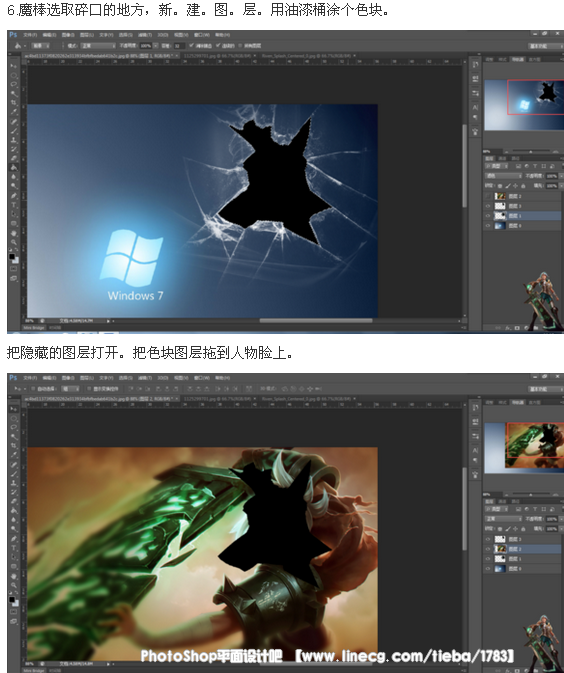Enable the 所有图层 all layers checkbox
The width and height of the screenshot is (564, 673).
(240, 45)
